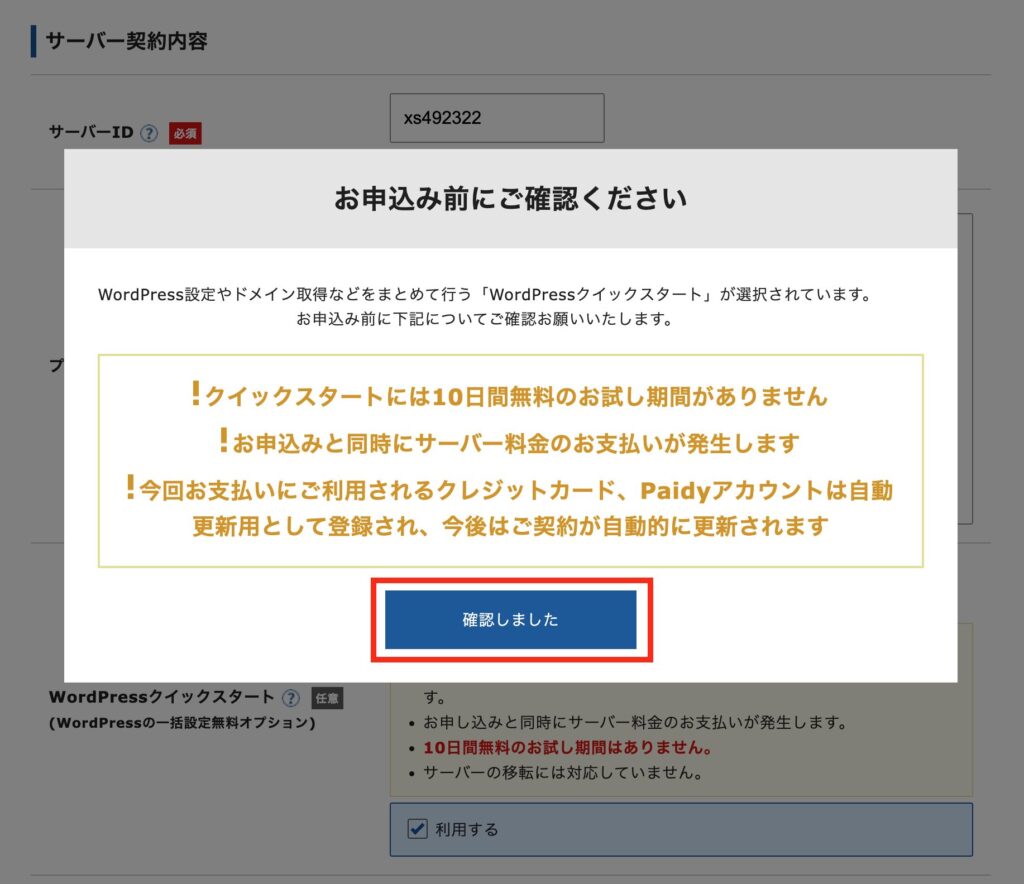The height and width of the screenshot is (884, 1024).
Task: Click the WordPressクイックスタート field label
Action: point(161,697)
